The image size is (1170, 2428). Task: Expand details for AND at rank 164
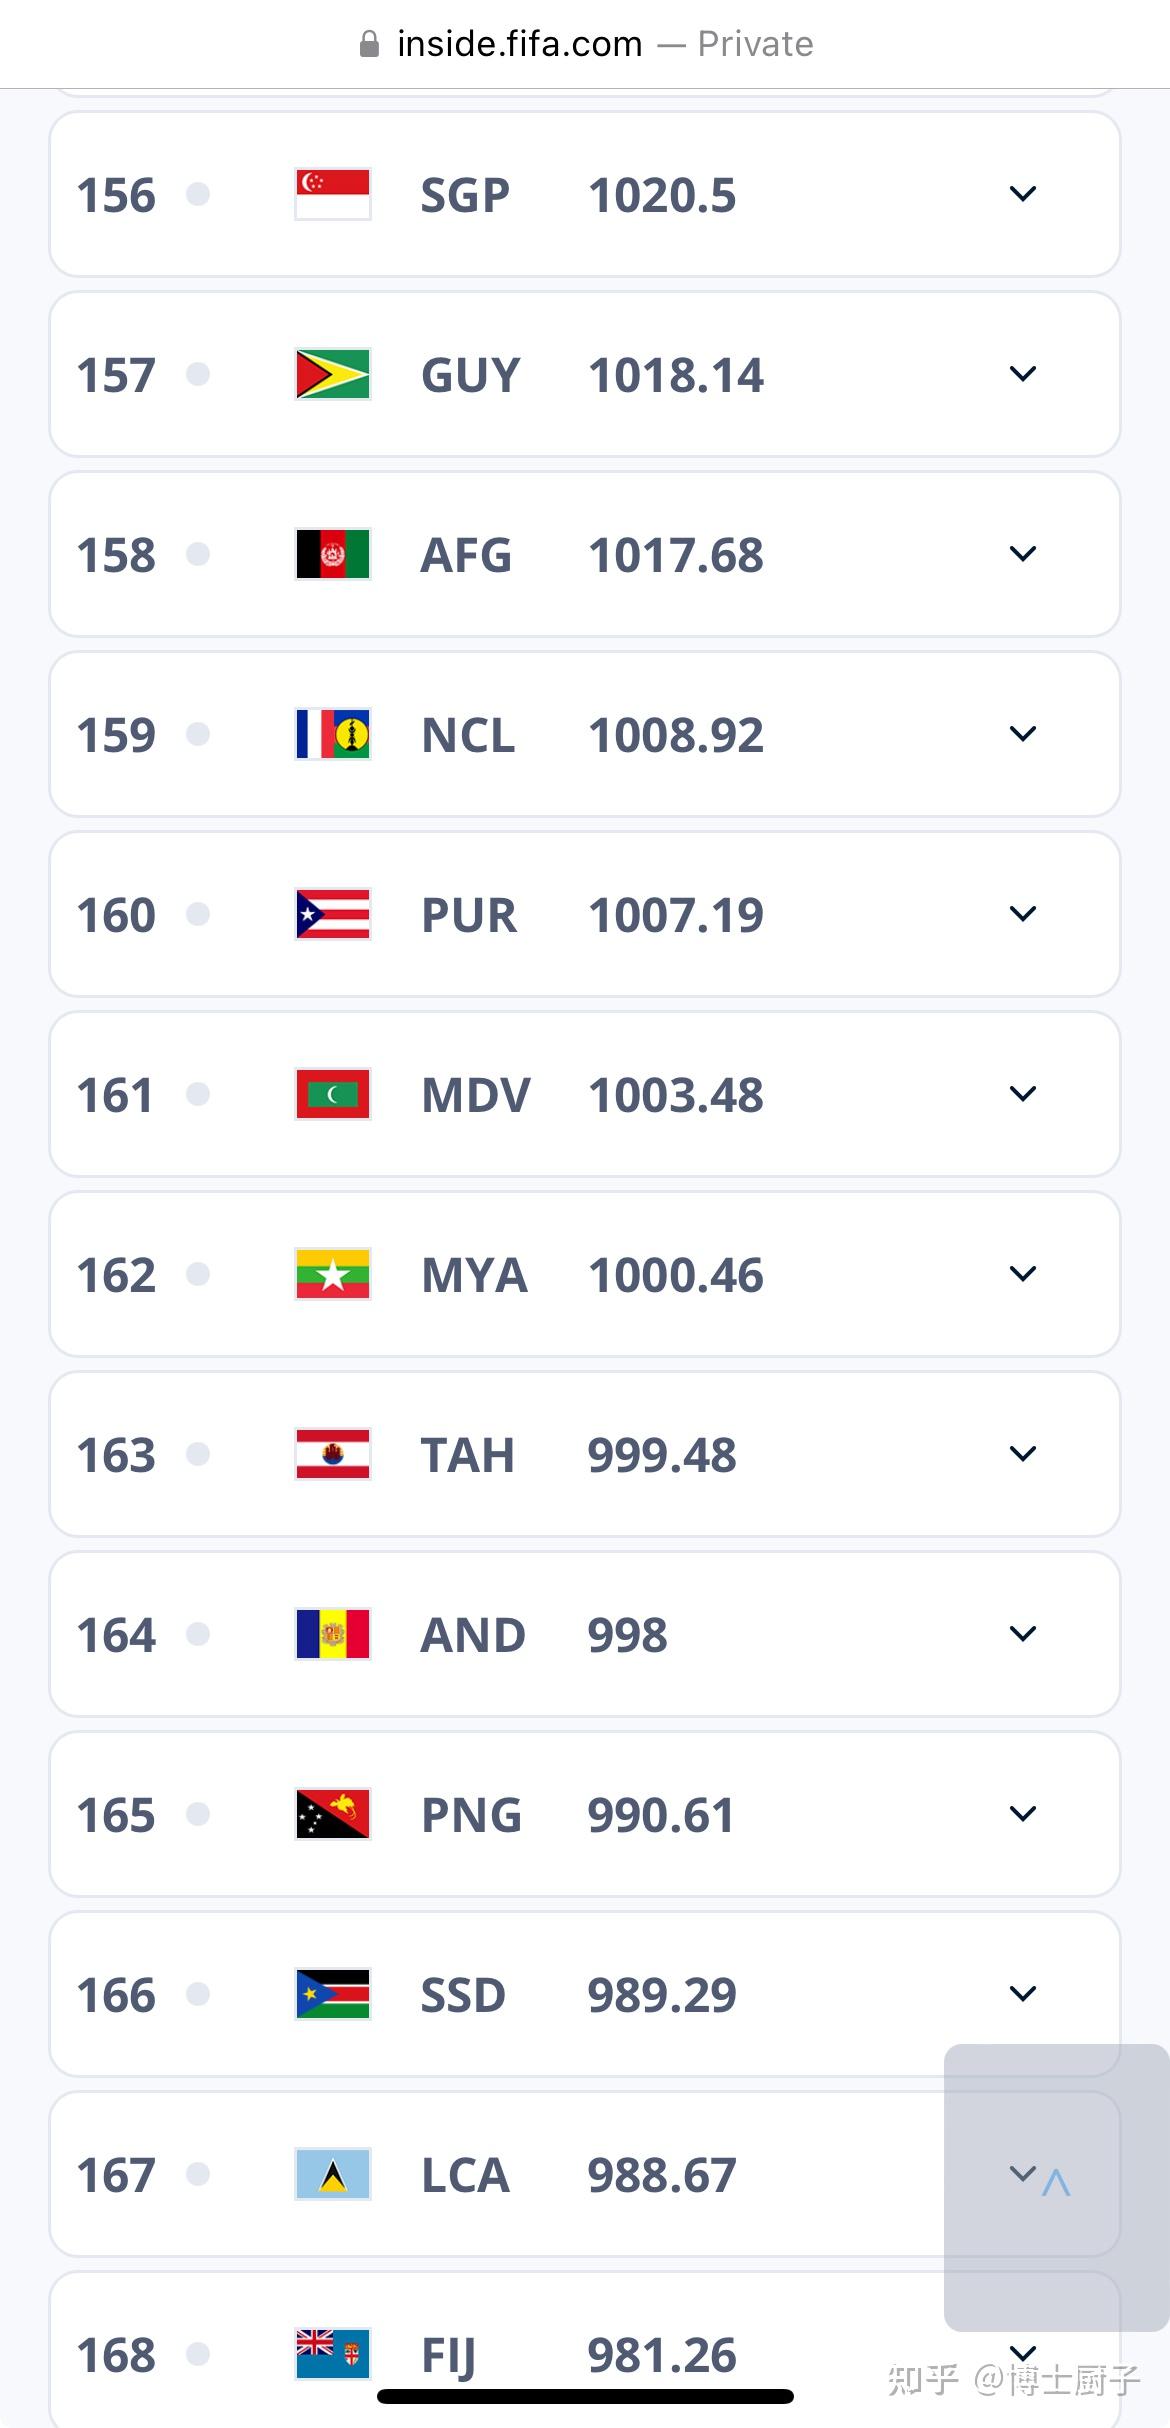(x=1022, y=1634)
